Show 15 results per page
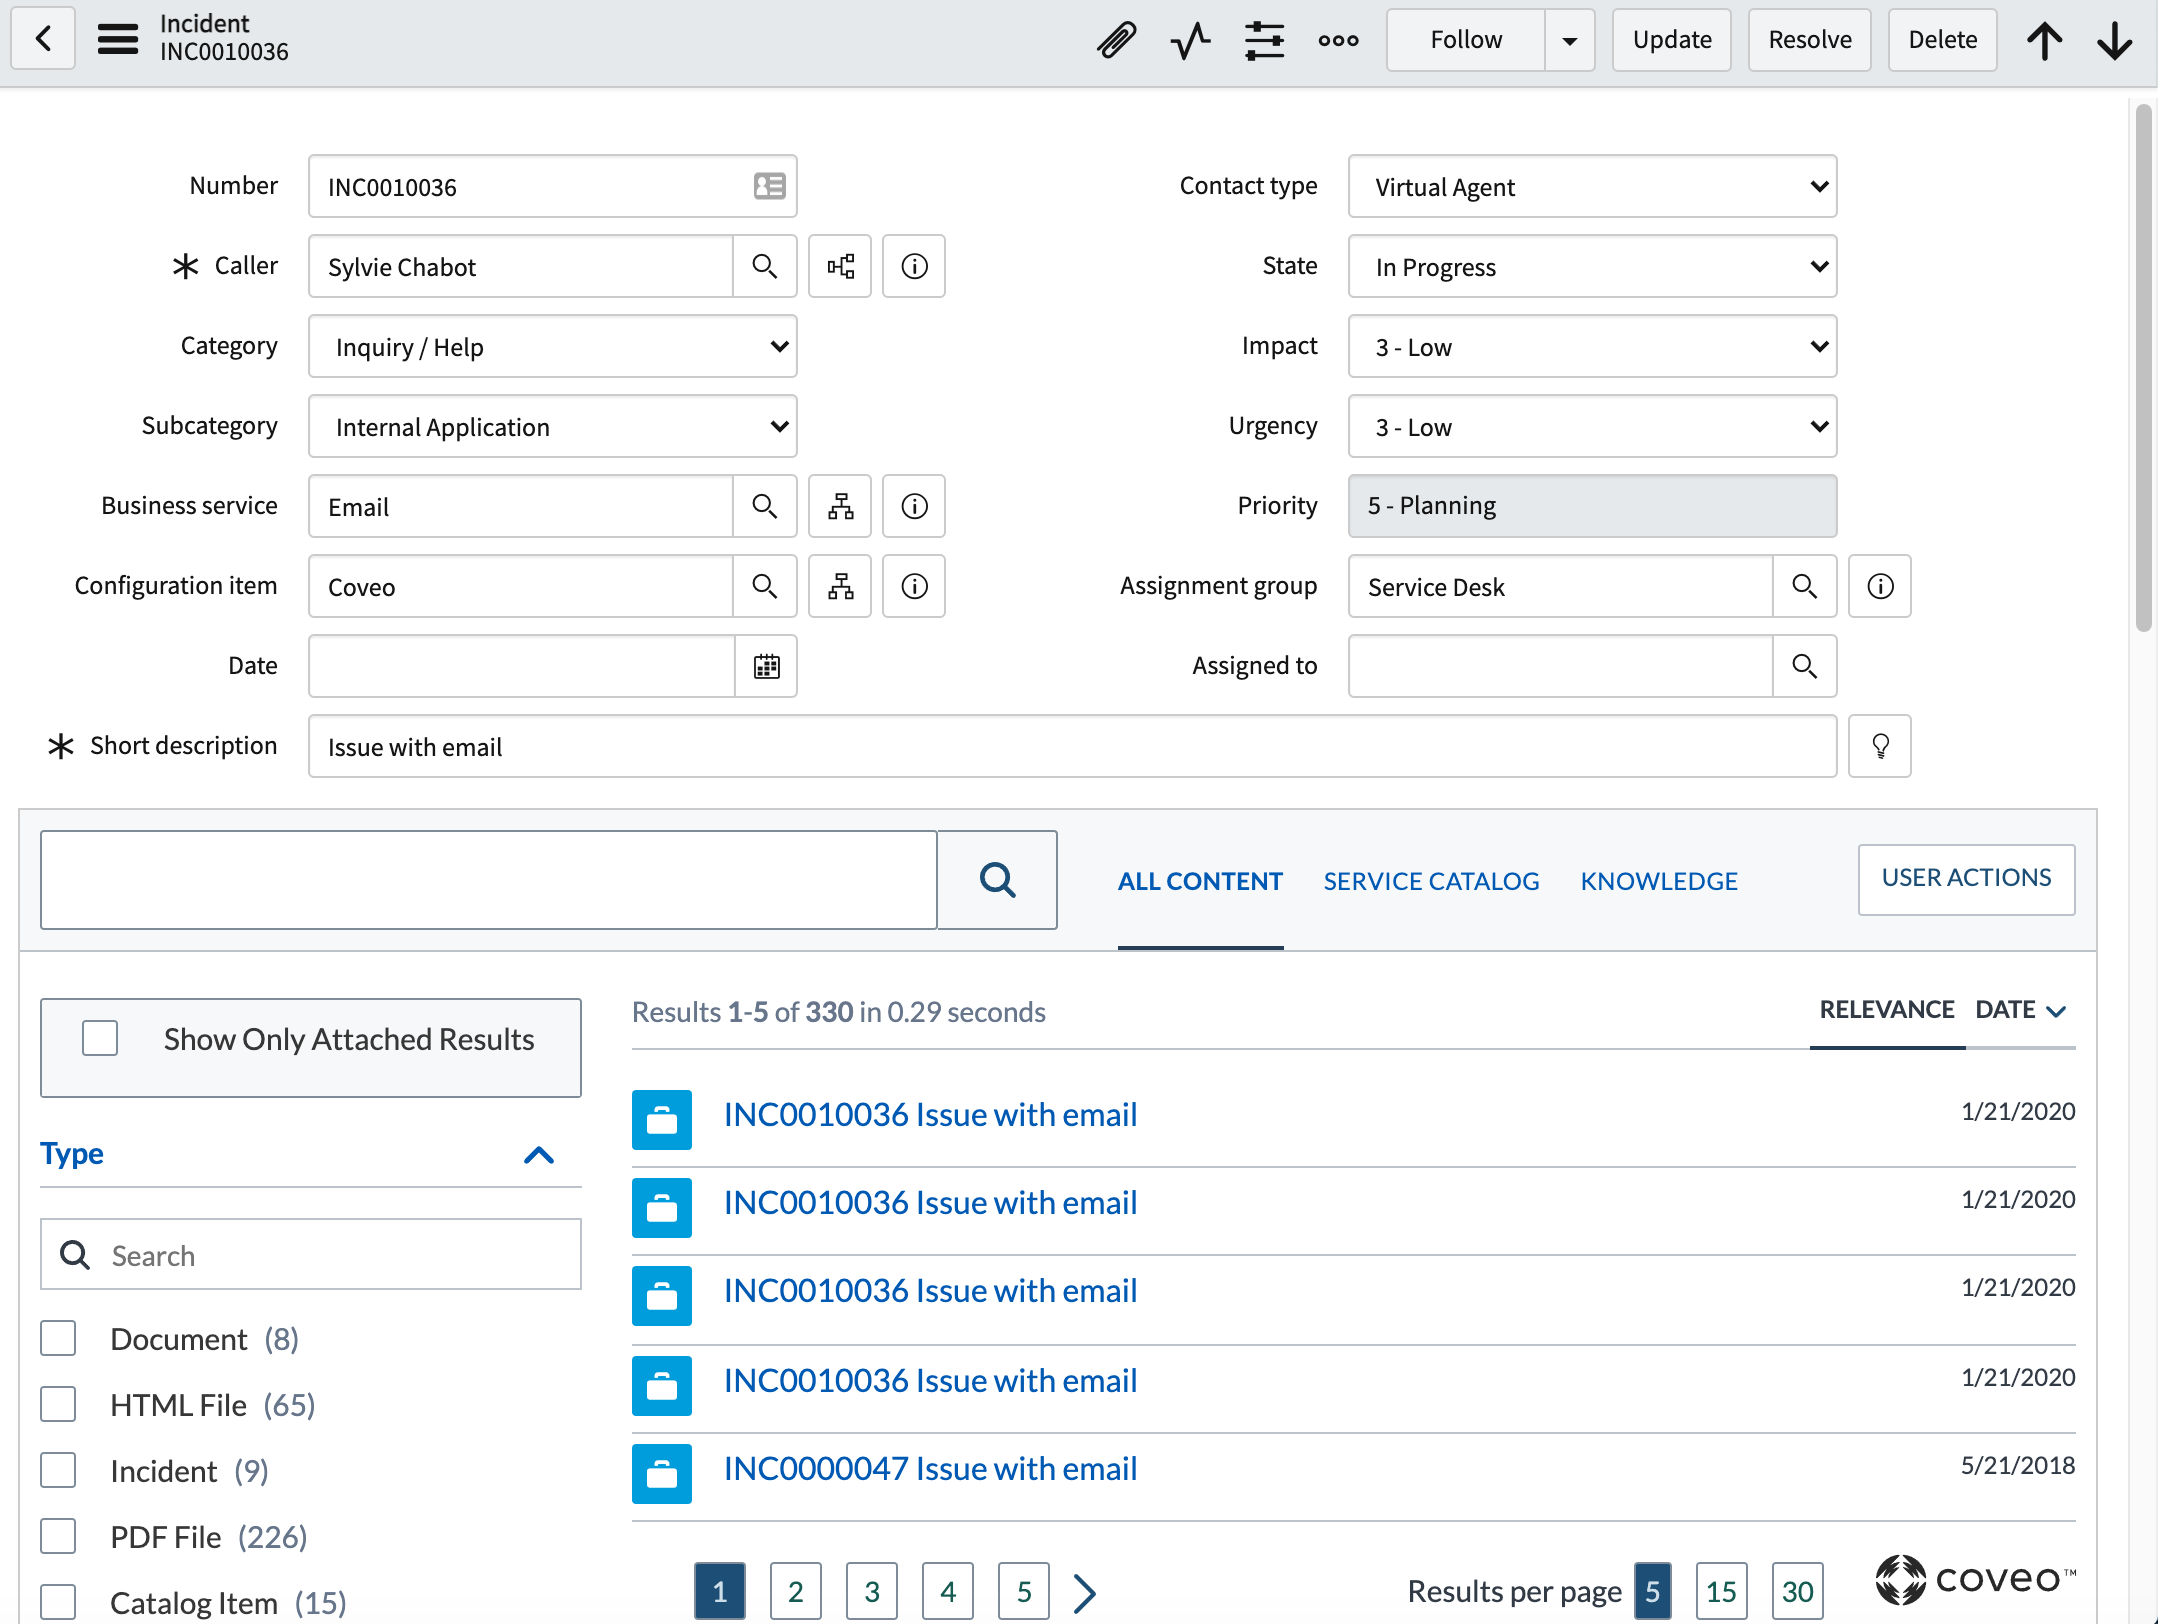This screenshot has height=1624, width=2158. pos(1722,1591)
